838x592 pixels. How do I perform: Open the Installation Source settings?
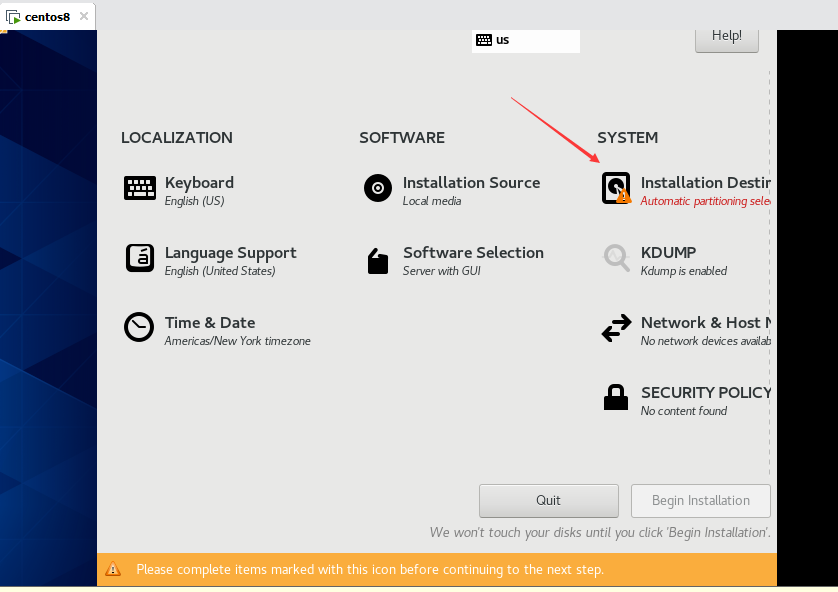470,182
